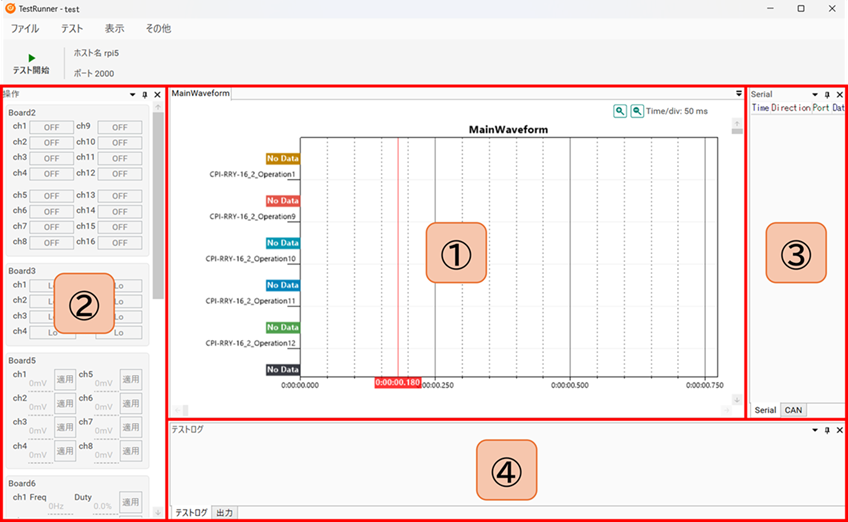Screen dimensions: 848x522
Task: Switch to the CAN tab
Action: (x=793, y=410)
